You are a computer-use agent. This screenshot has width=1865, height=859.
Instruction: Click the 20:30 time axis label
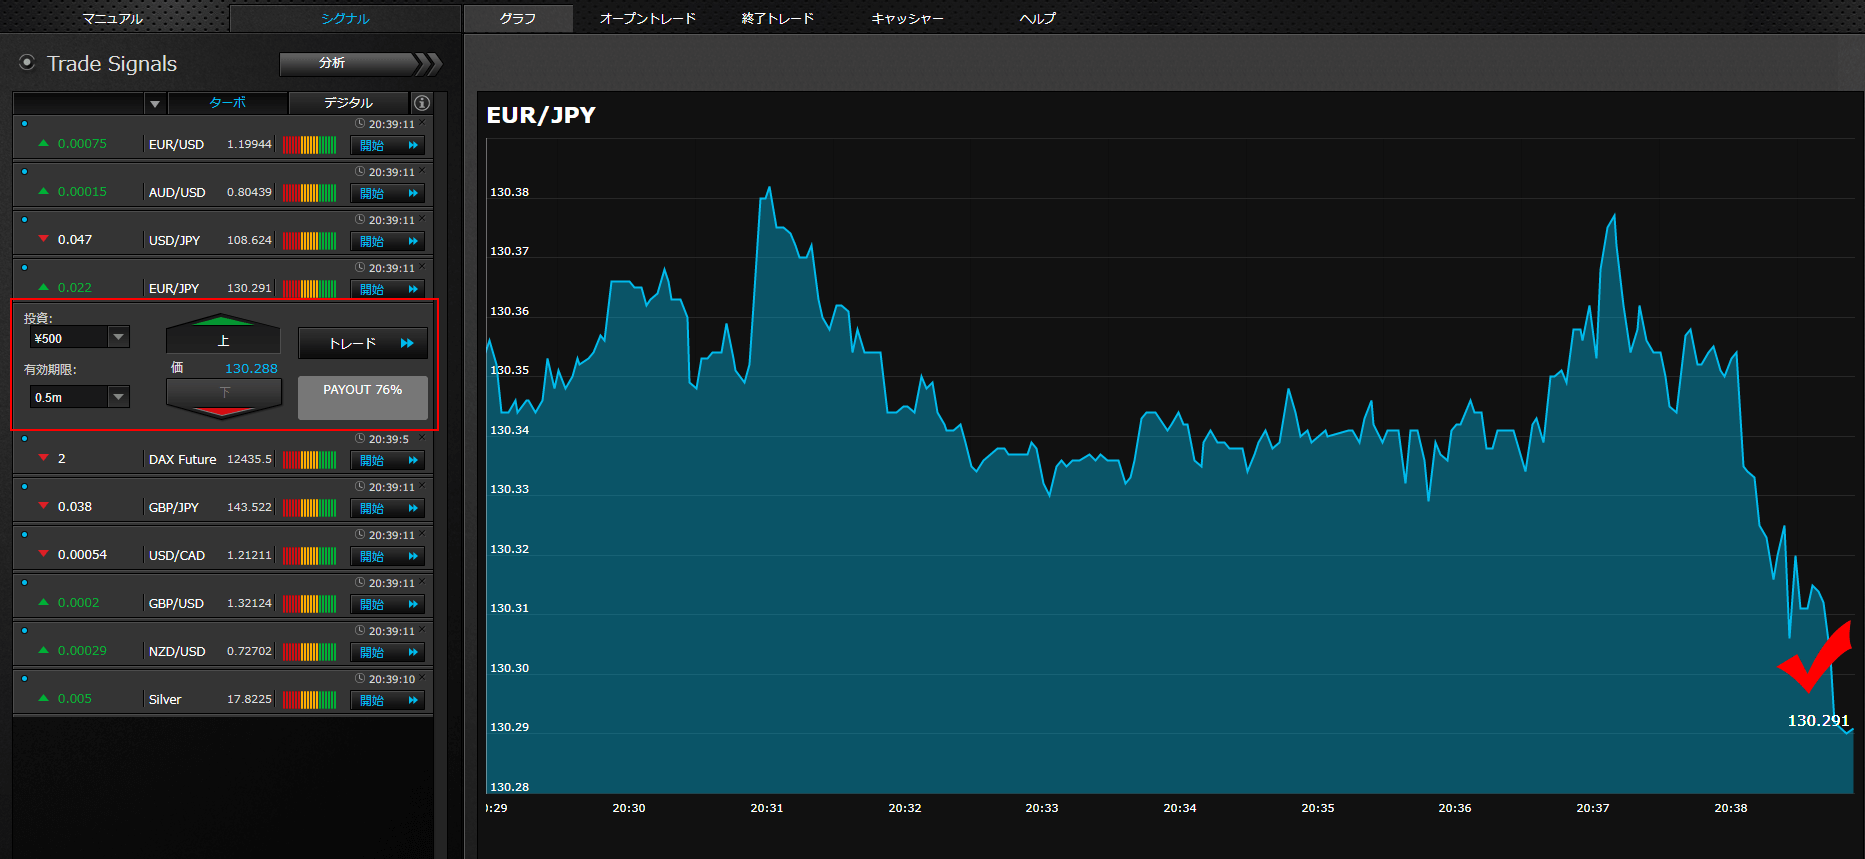click(629, 808)
